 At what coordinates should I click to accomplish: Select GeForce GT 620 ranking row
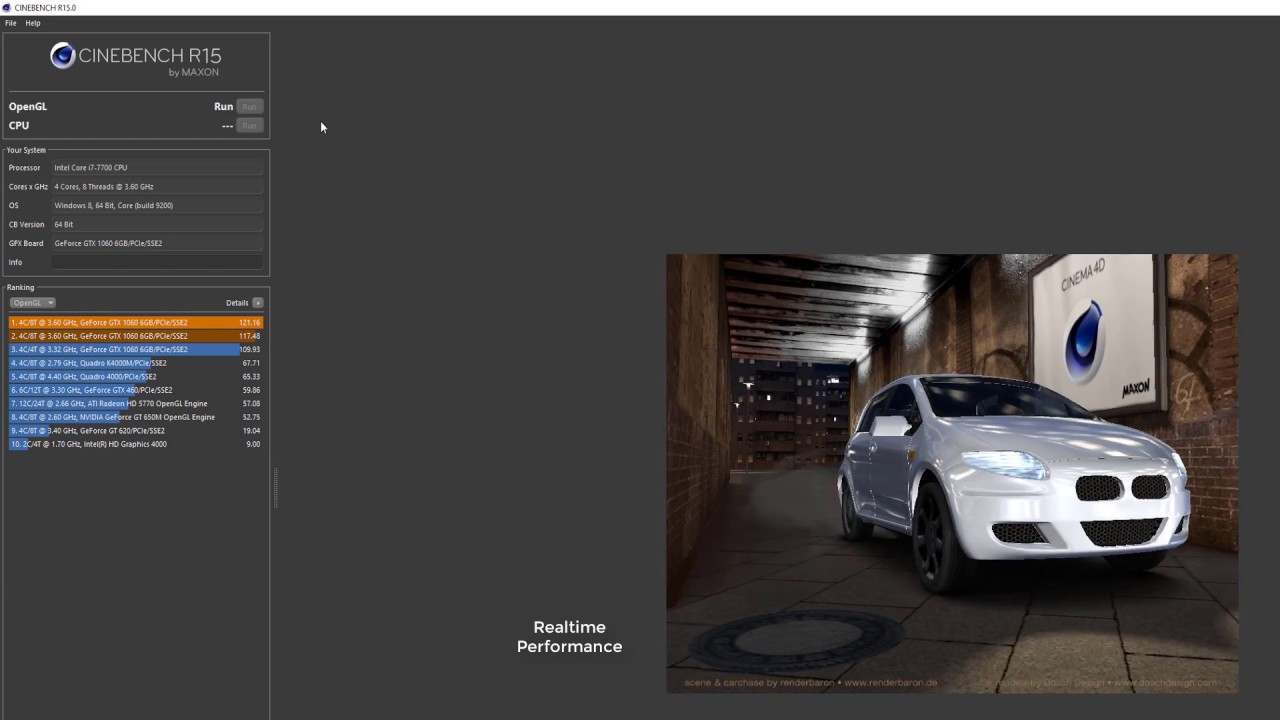136,431
